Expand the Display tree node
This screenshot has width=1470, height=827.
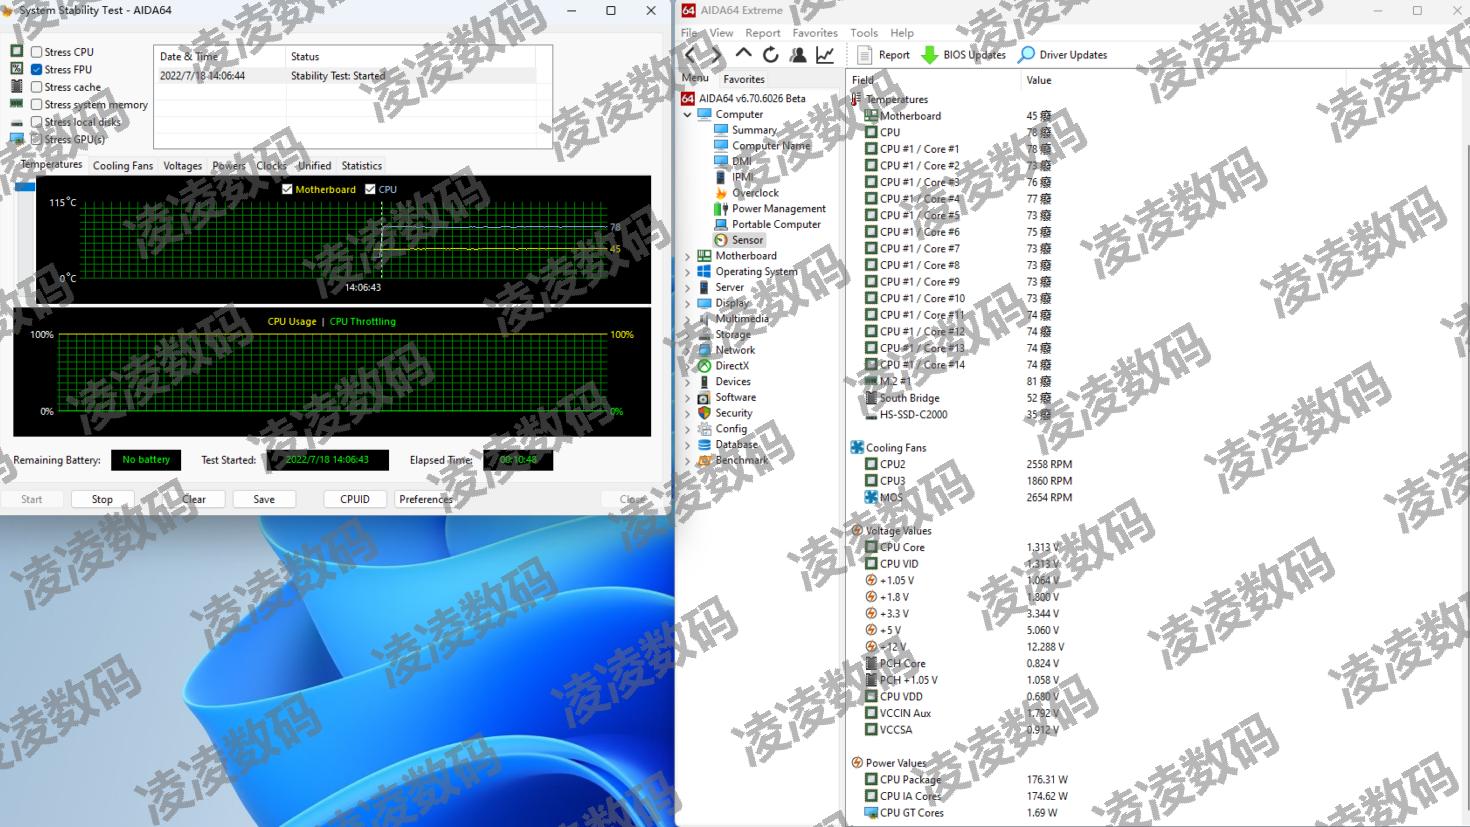(x=687, y=303)
